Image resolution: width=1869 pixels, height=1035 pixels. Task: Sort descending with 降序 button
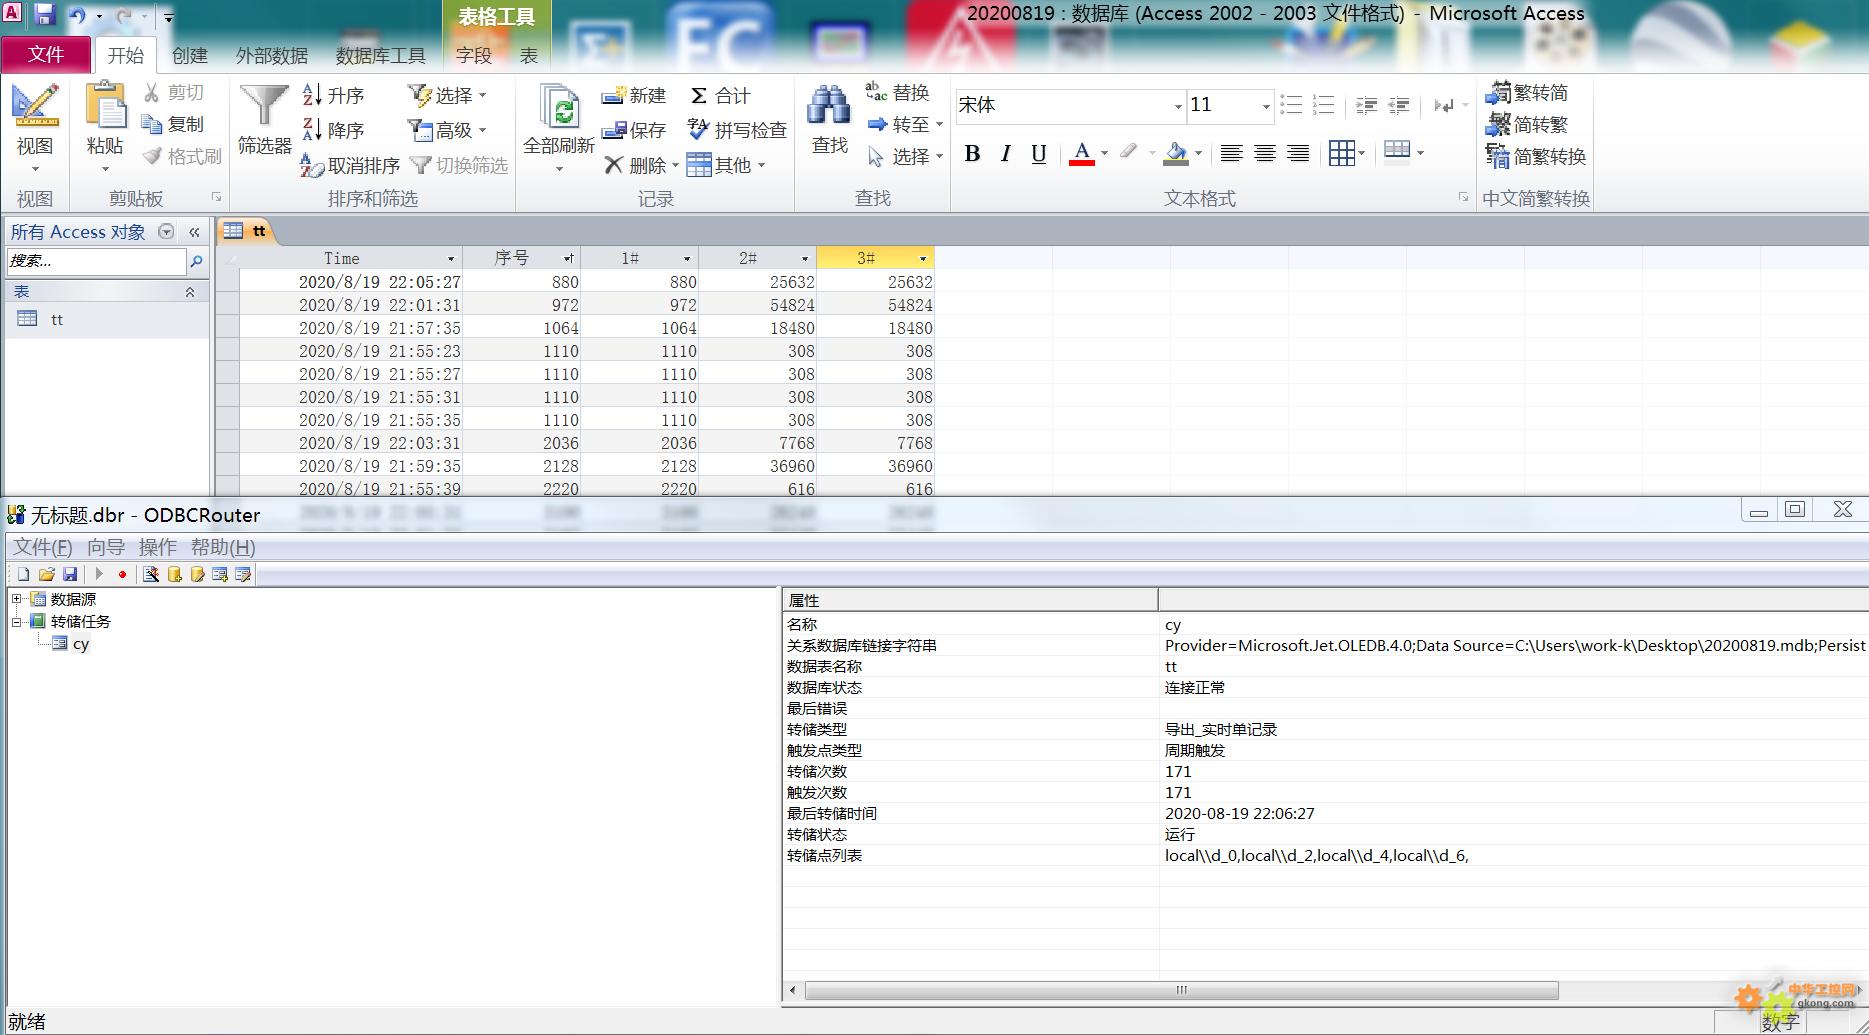(x=334, y=130)
